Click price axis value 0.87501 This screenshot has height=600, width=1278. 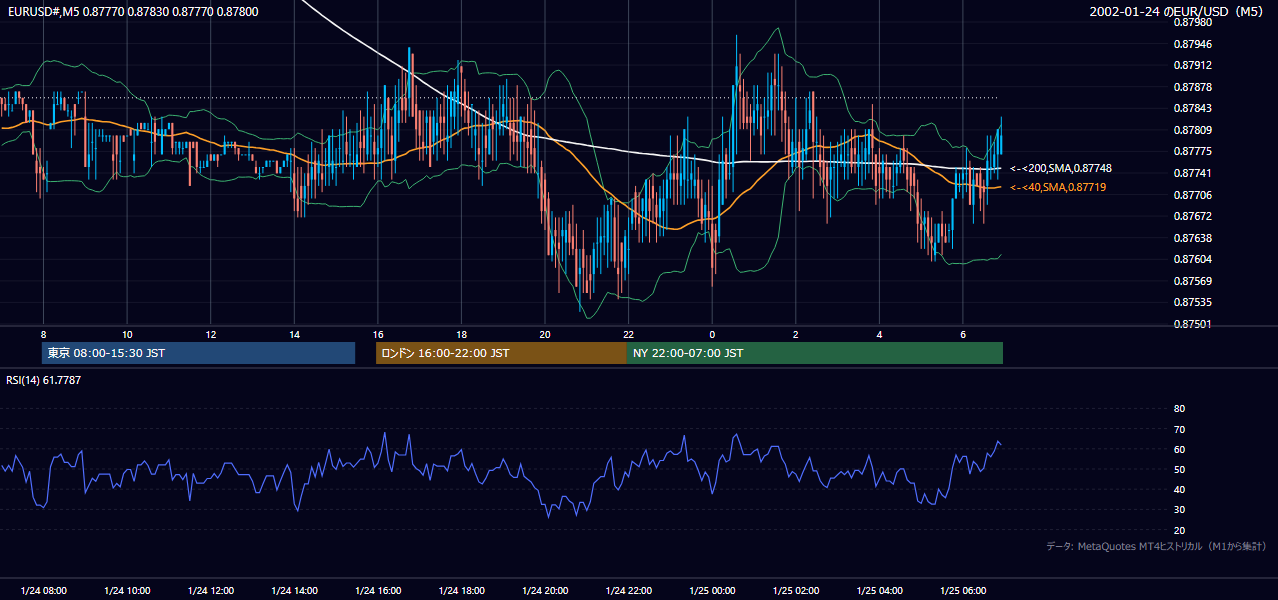[x=1194, y=324]
